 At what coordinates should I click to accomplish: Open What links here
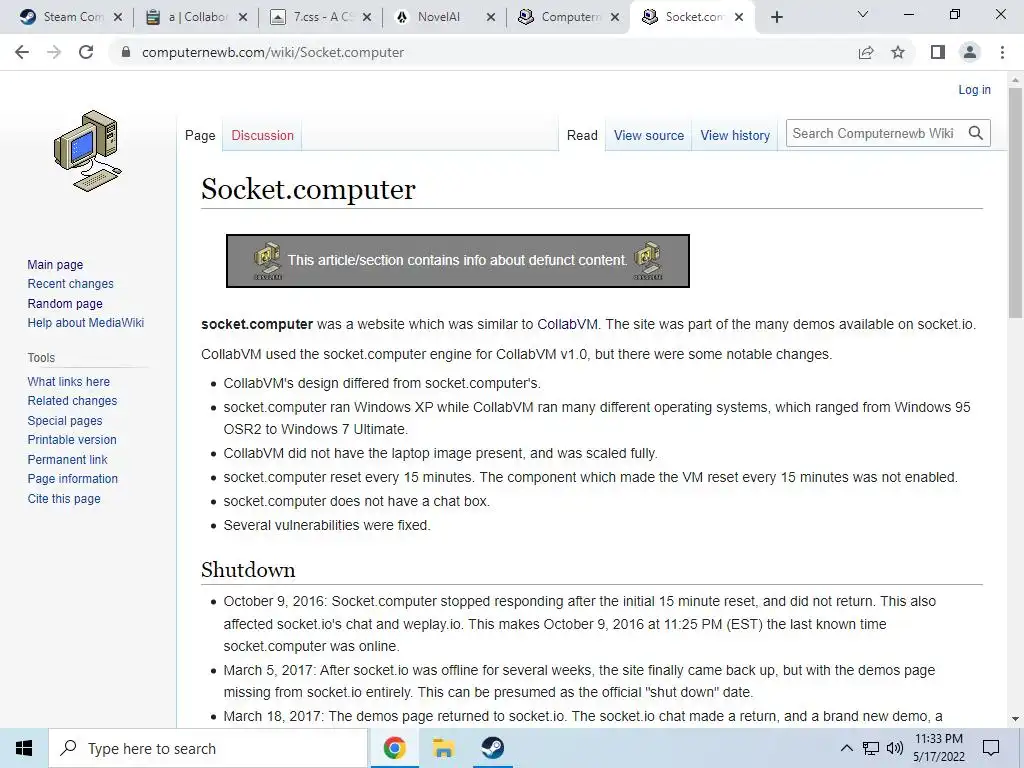(x=69, y=381)
